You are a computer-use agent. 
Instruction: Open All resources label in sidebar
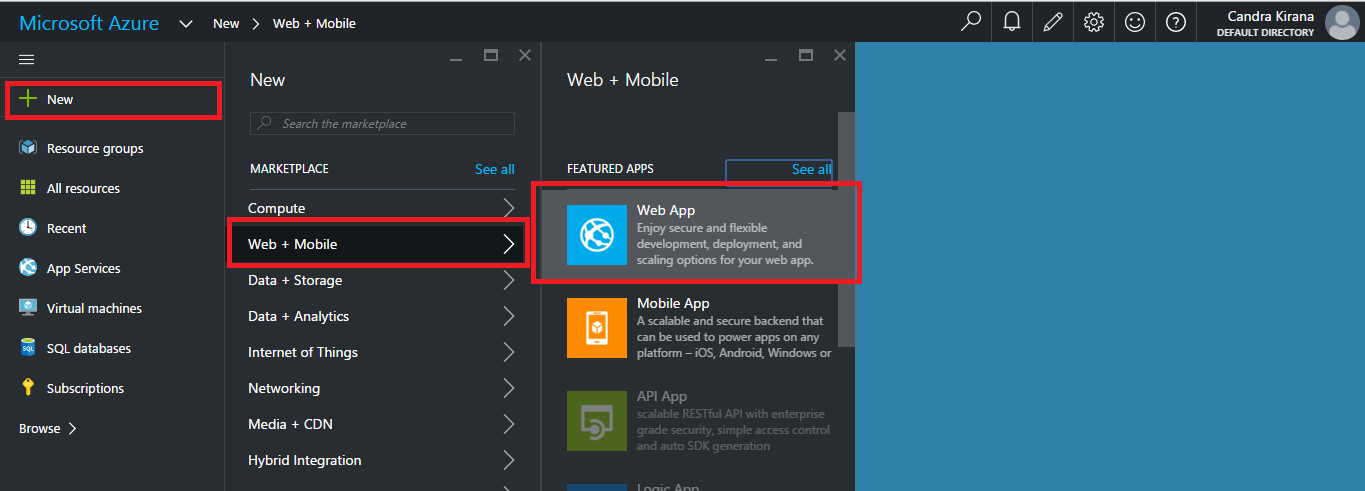[83, 188]
